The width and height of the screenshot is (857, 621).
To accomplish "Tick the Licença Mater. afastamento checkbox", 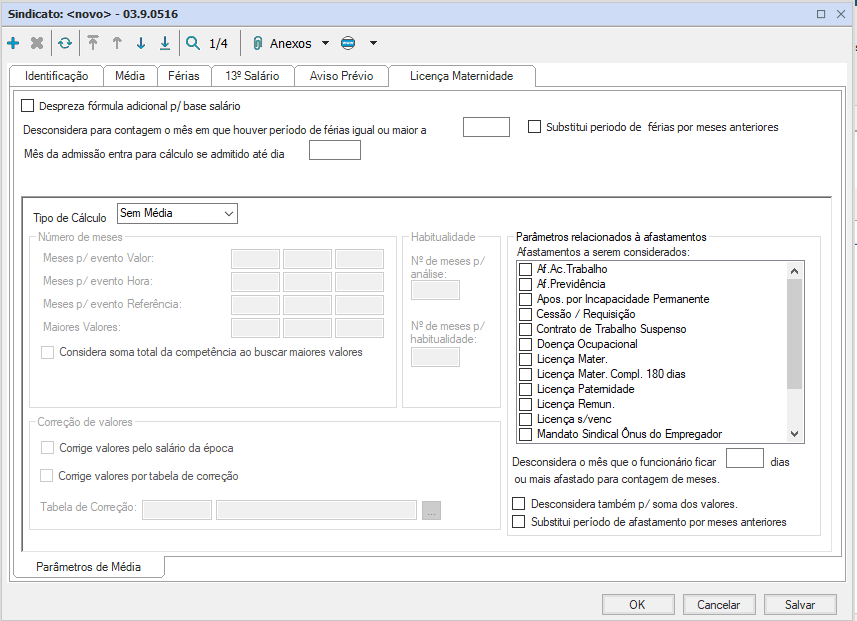I will point(525,359).
